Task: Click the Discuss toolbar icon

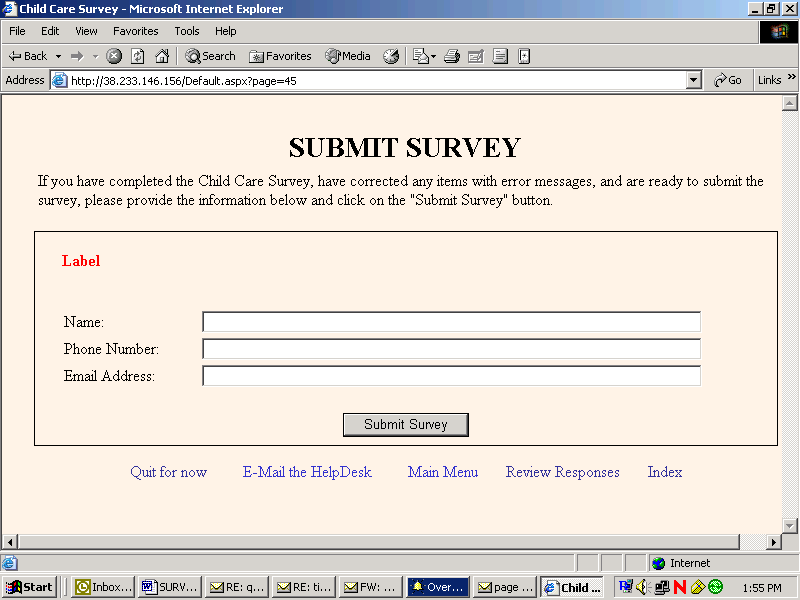Action: coord(500,56)
